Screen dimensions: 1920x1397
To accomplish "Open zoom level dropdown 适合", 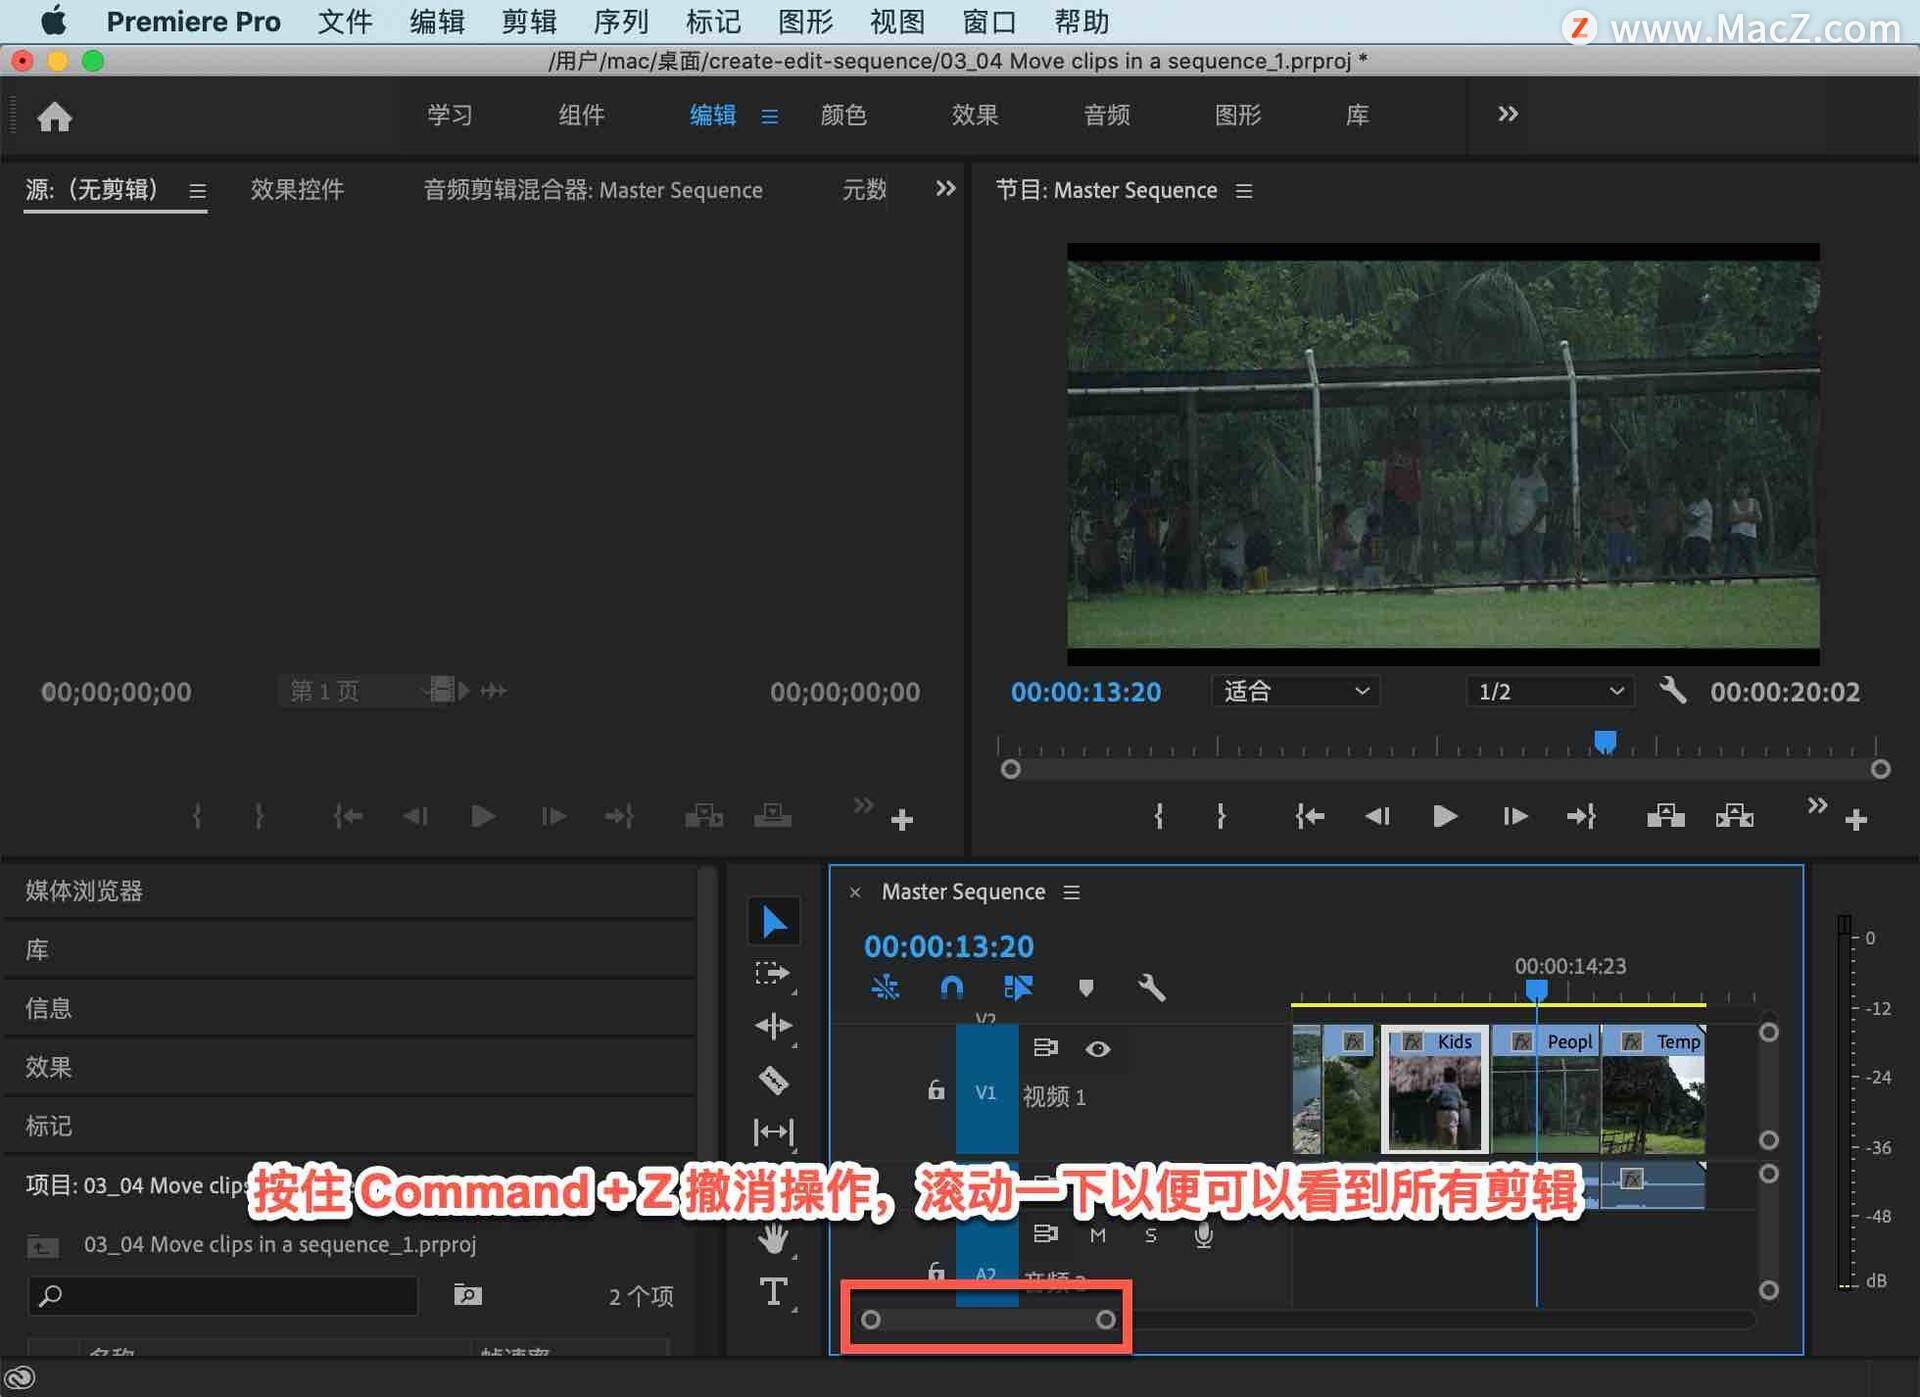I will [1295, 691].
